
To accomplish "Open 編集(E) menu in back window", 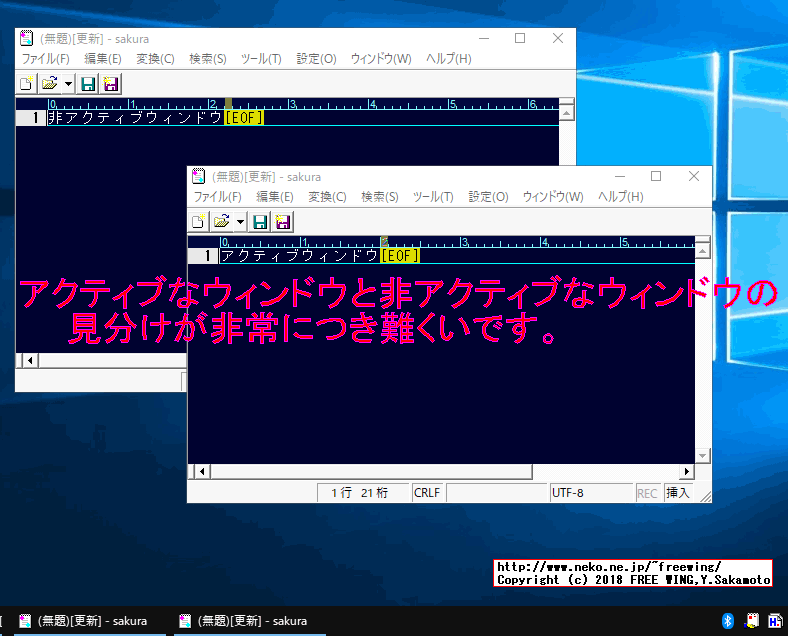I will coord(103,58).
